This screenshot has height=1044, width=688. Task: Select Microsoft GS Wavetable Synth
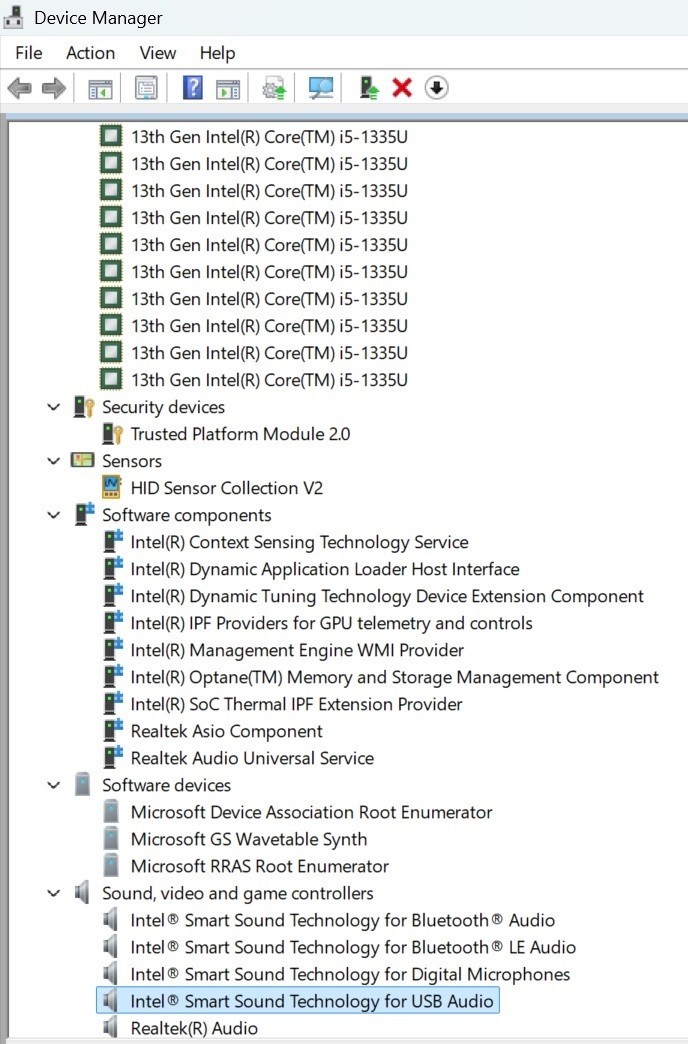tap(248, 840)
